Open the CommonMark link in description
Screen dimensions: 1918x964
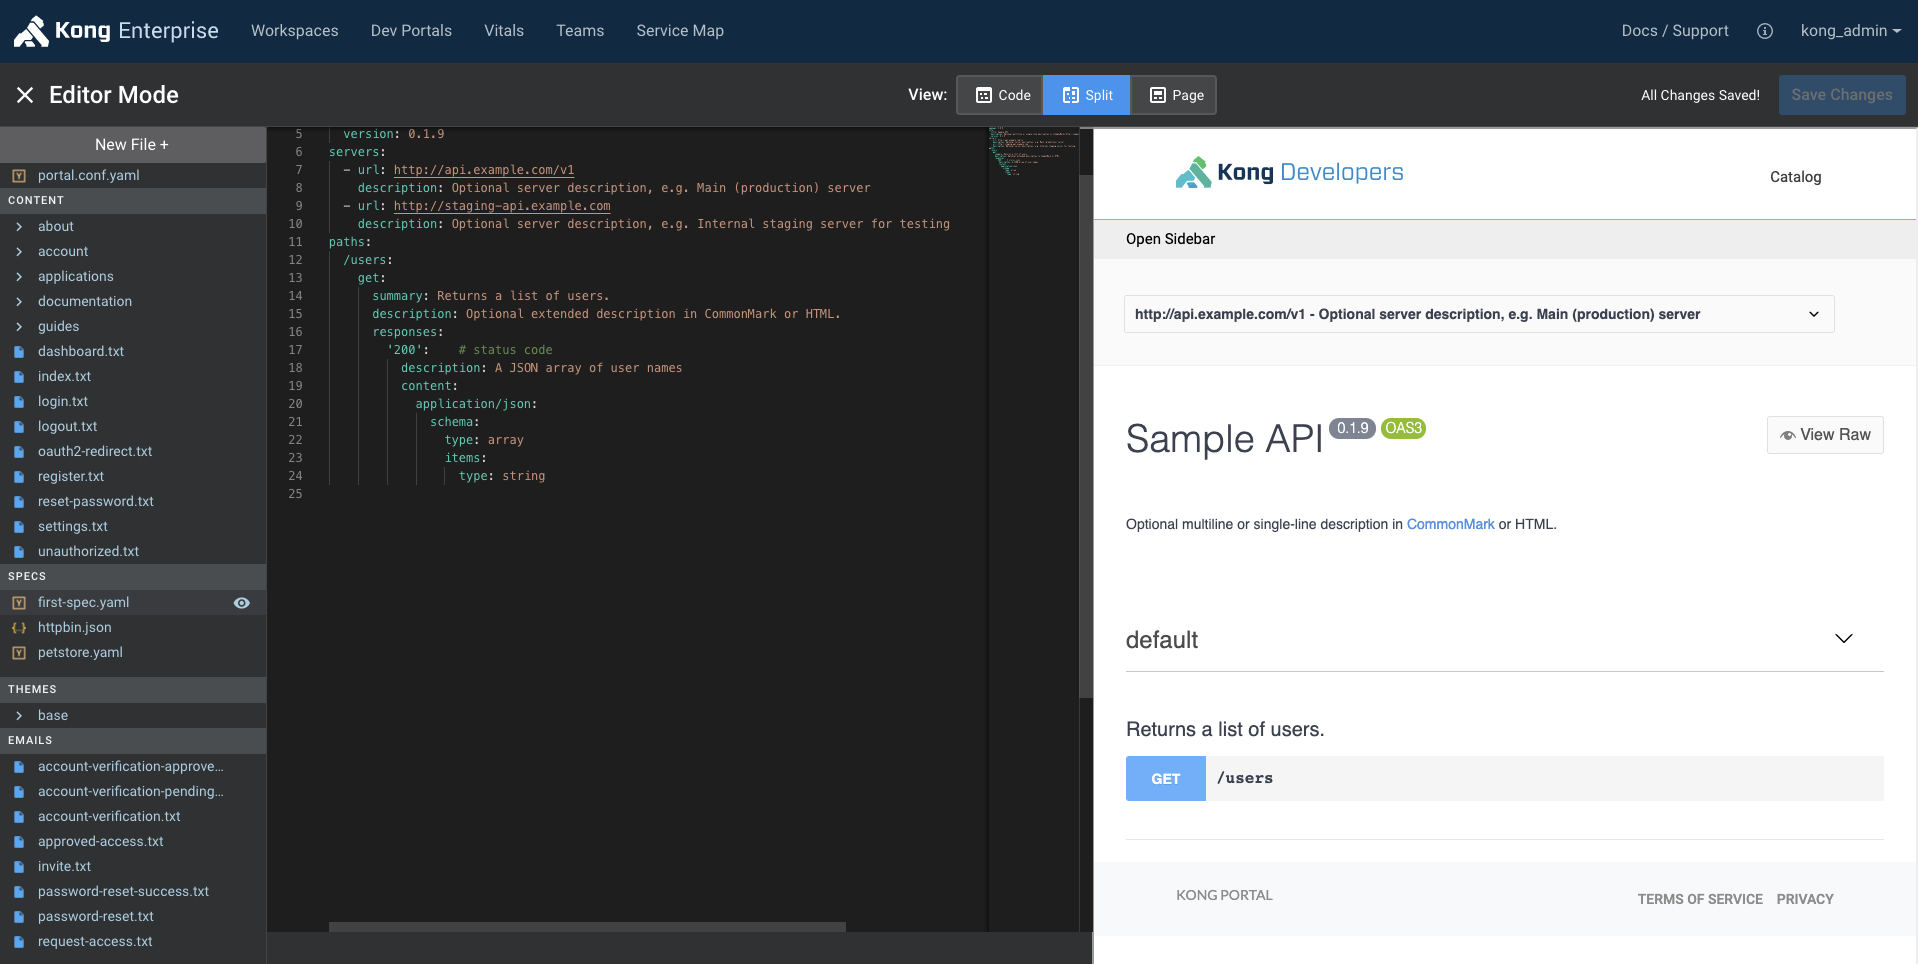coord(1450,523)
